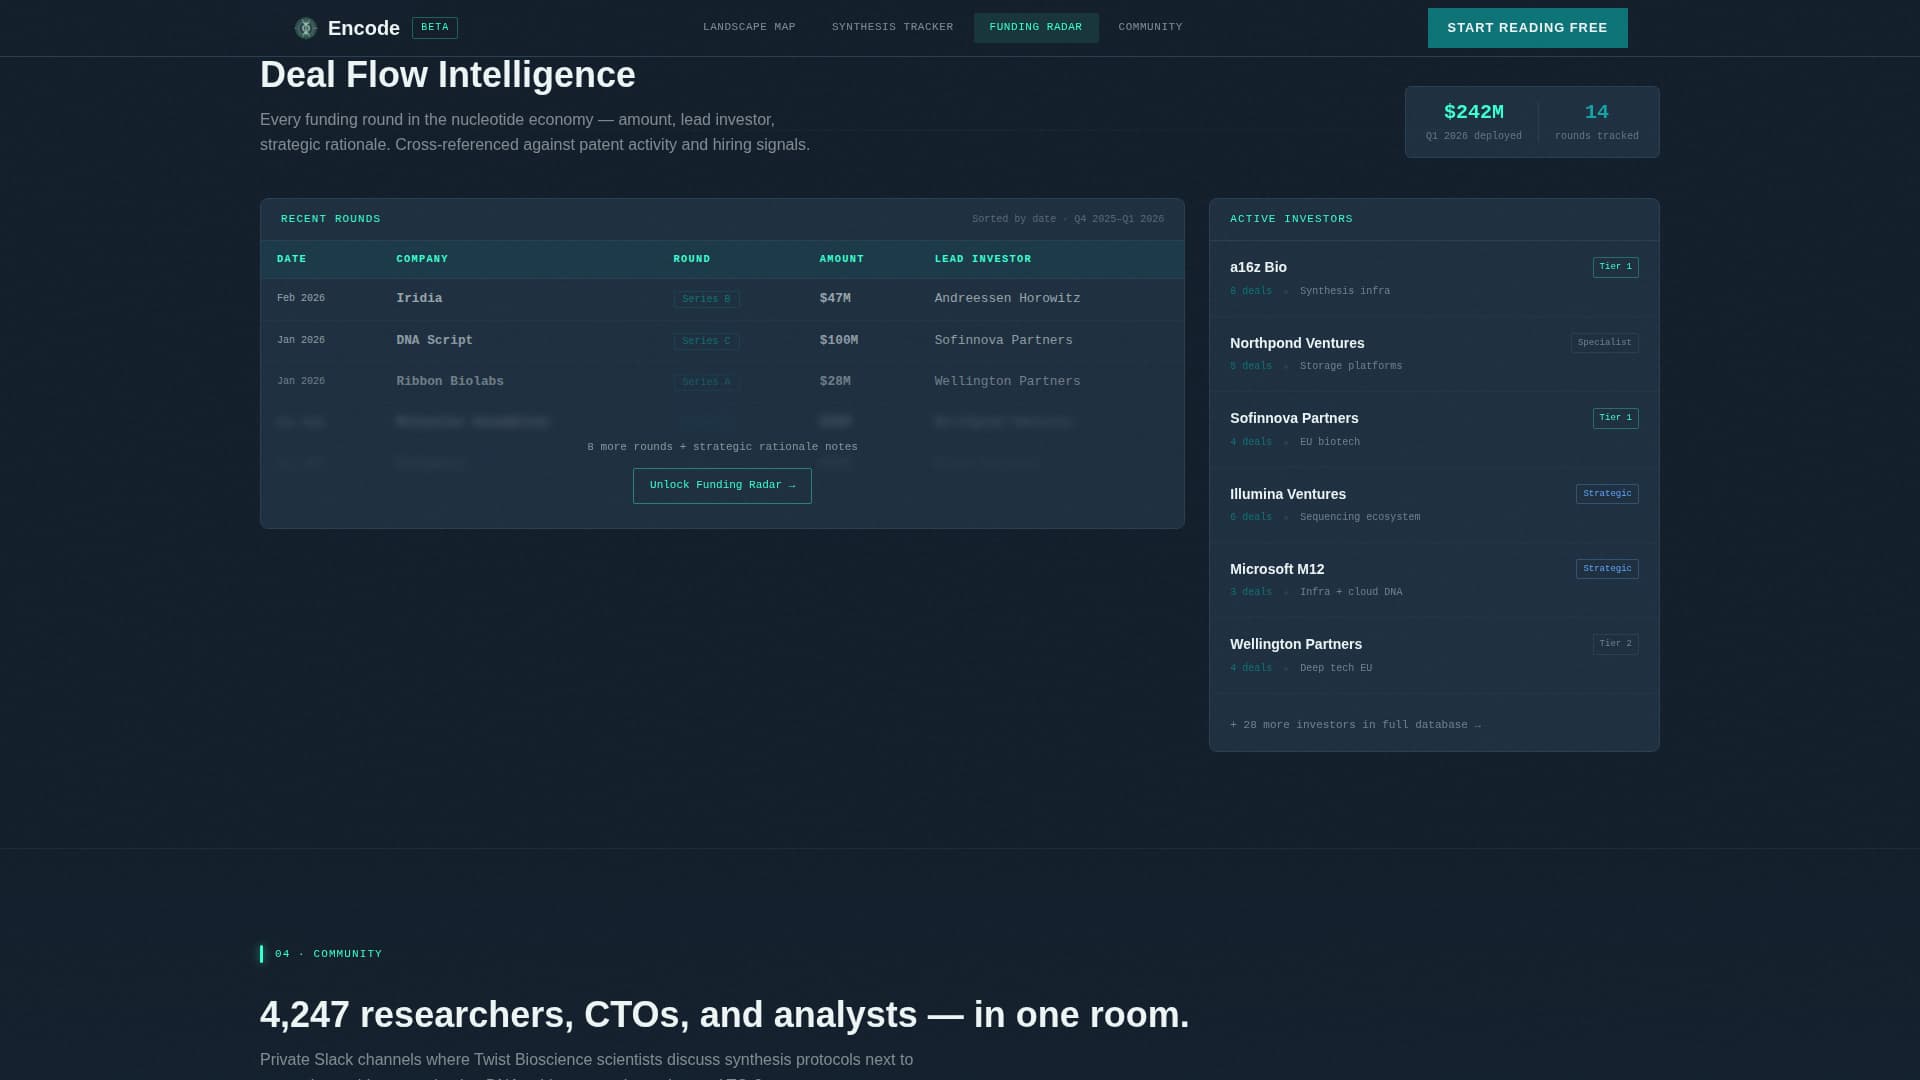Click Sofinnova Partners cell in DNA Script row

coord(1003,341)
